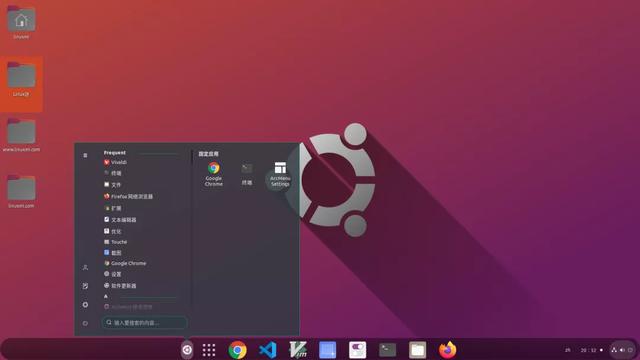This screenshot has height=360, width=640.
Task: Select the www.linuxmi.com desktop folder
Action: tap(21, 135)
